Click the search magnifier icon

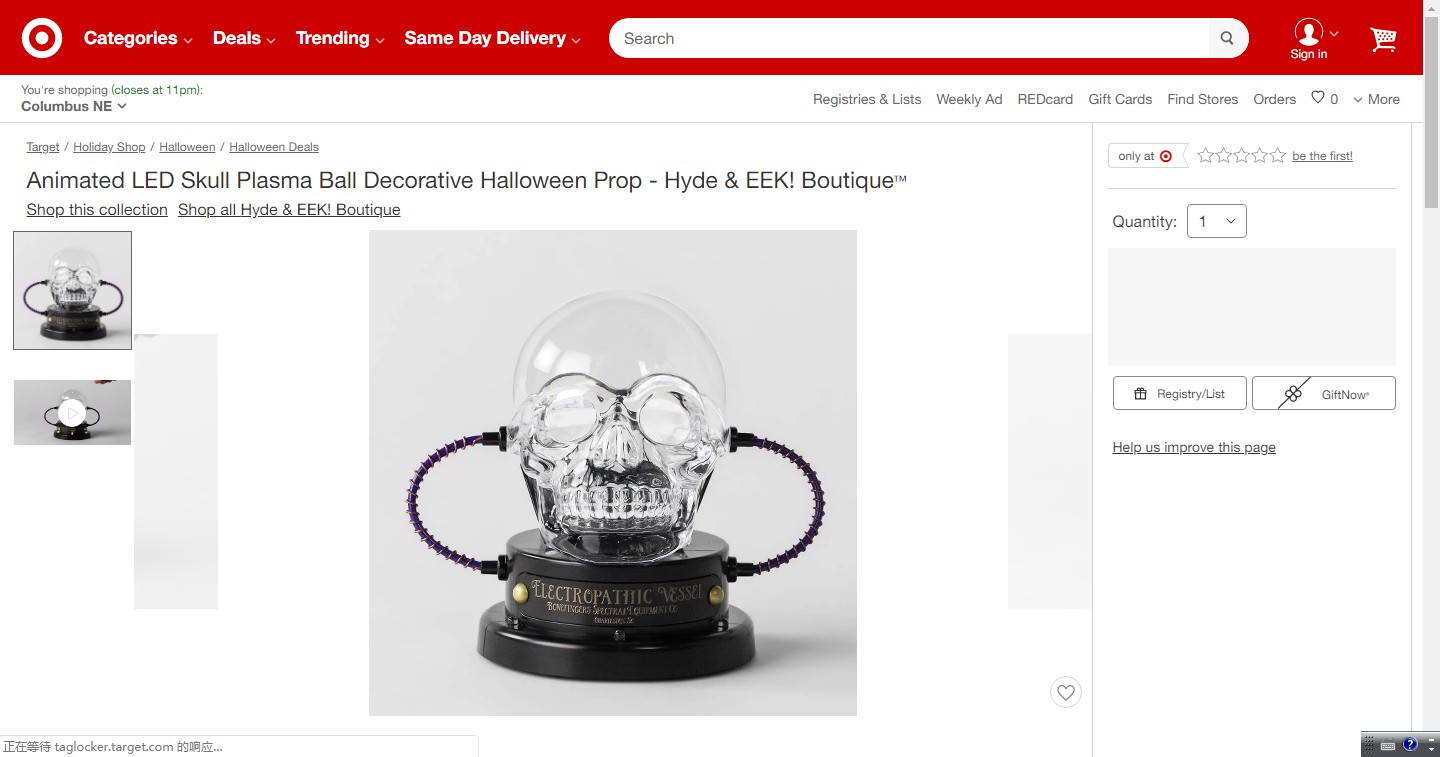(1227, 38)
